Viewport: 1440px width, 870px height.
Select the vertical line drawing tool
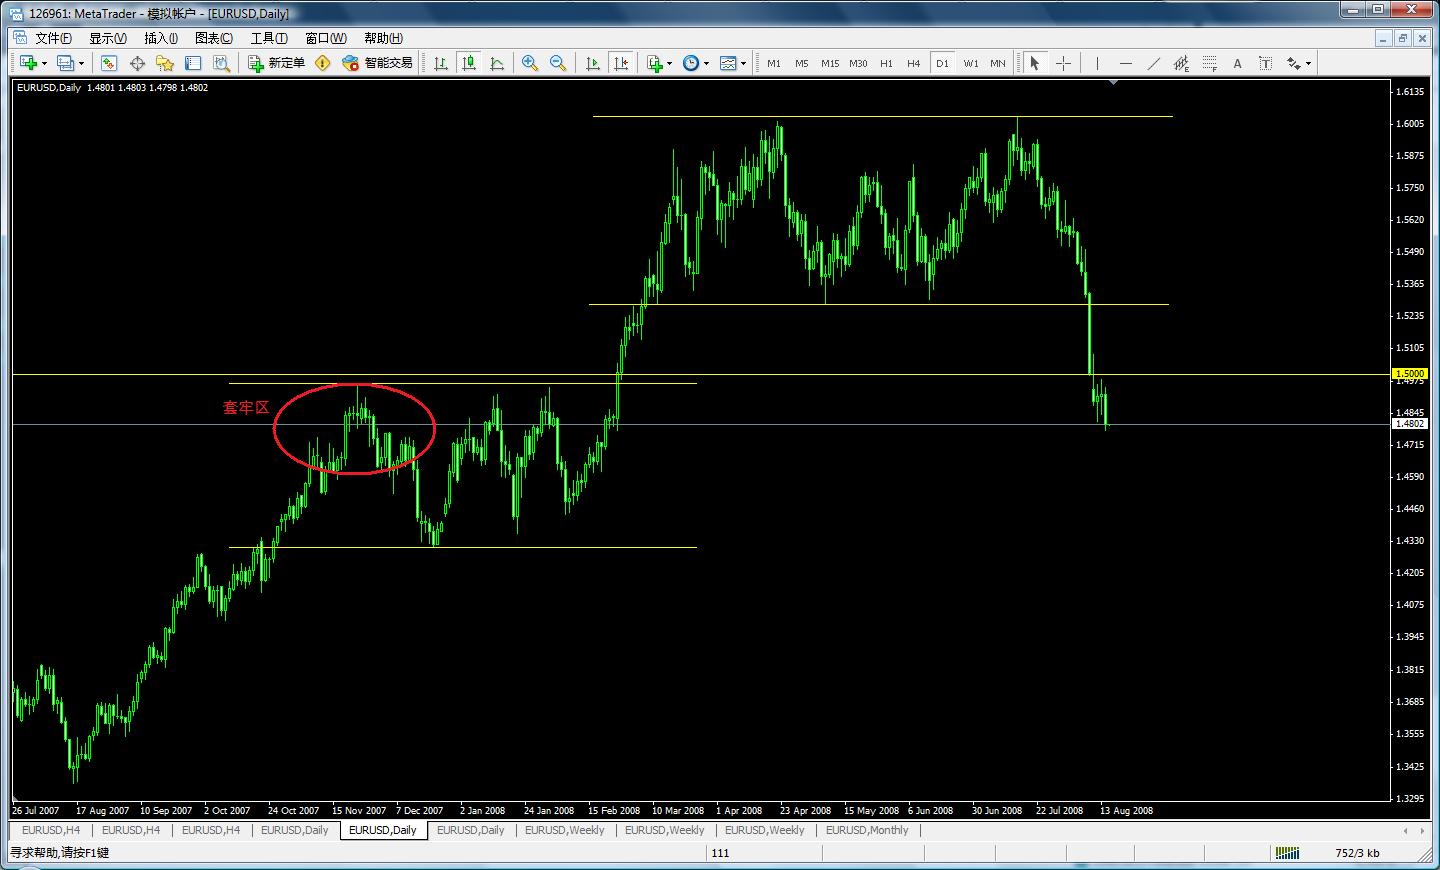pyautogui.click(x=1097, y=63)
